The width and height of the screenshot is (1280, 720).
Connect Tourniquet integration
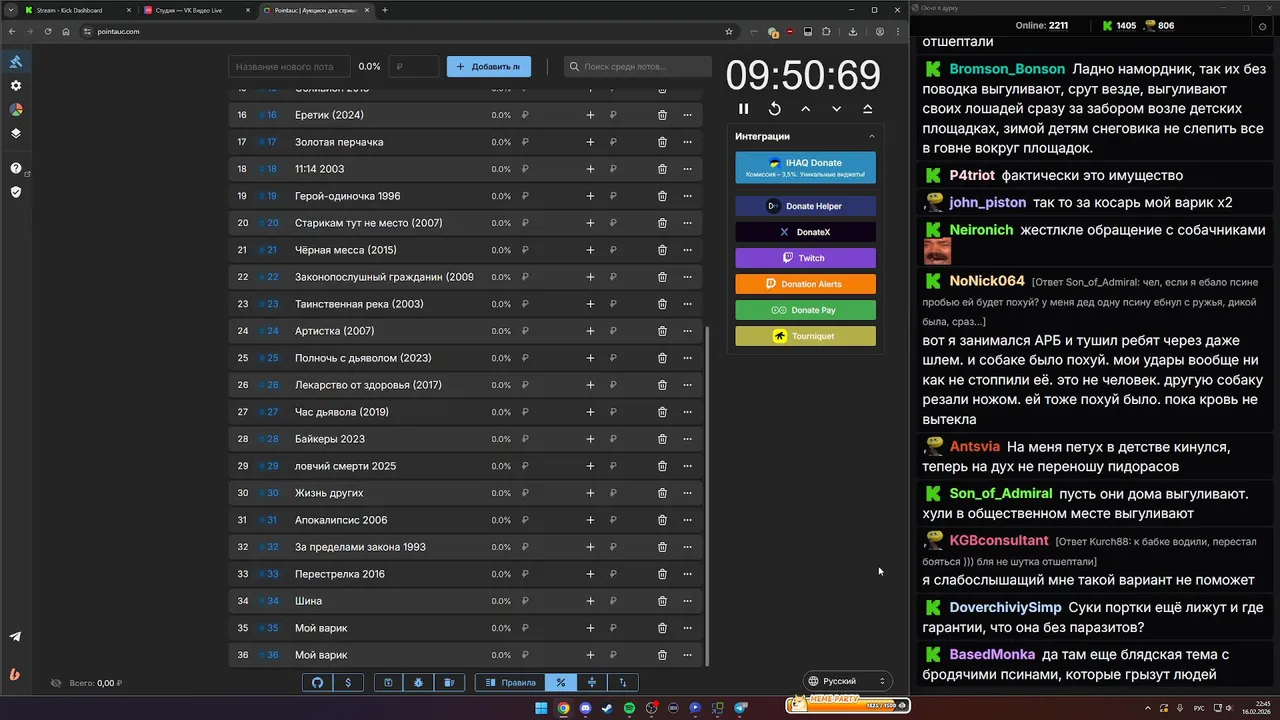pyautogui.click(x=805, y=336)
